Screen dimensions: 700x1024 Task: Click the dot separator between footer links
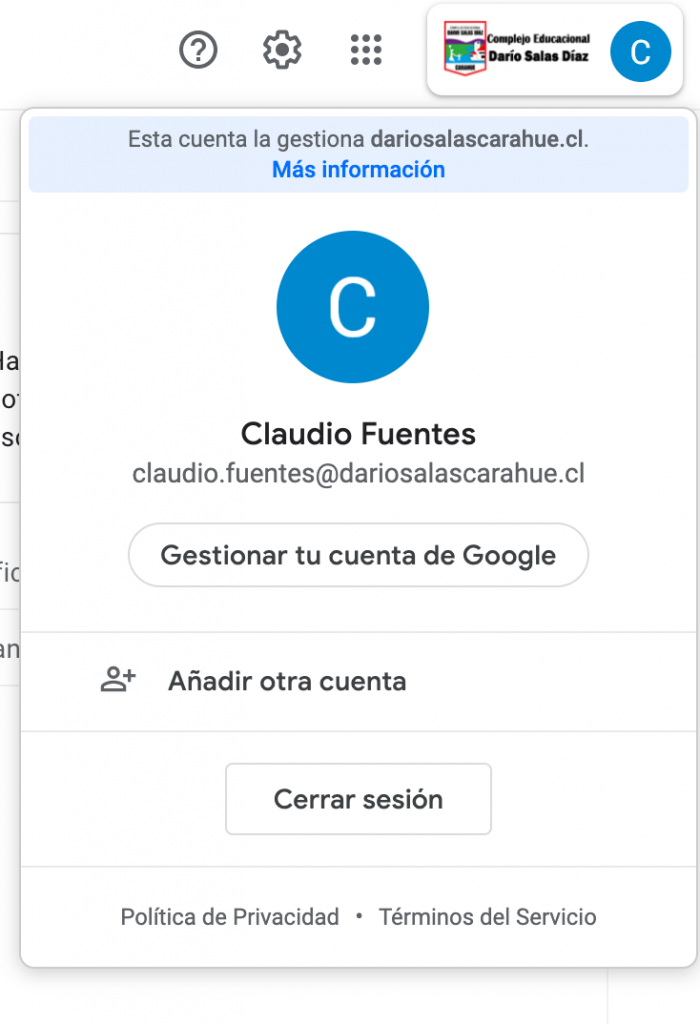coord(359,916)
